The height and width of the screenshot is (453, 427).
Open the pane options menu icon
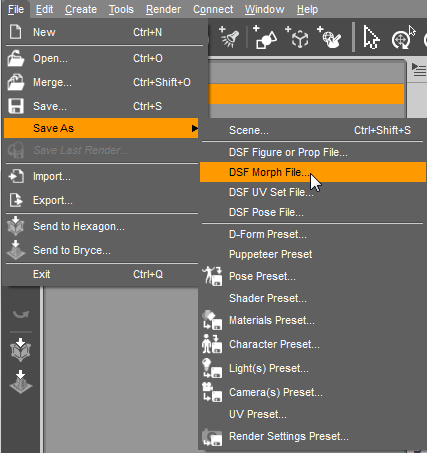tap(419, 69)
